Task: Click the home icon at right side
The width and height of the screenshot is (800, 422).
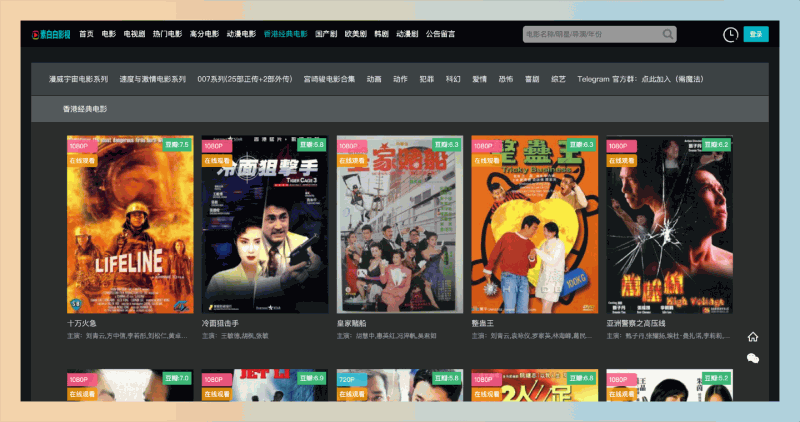Action: [753, 337]
